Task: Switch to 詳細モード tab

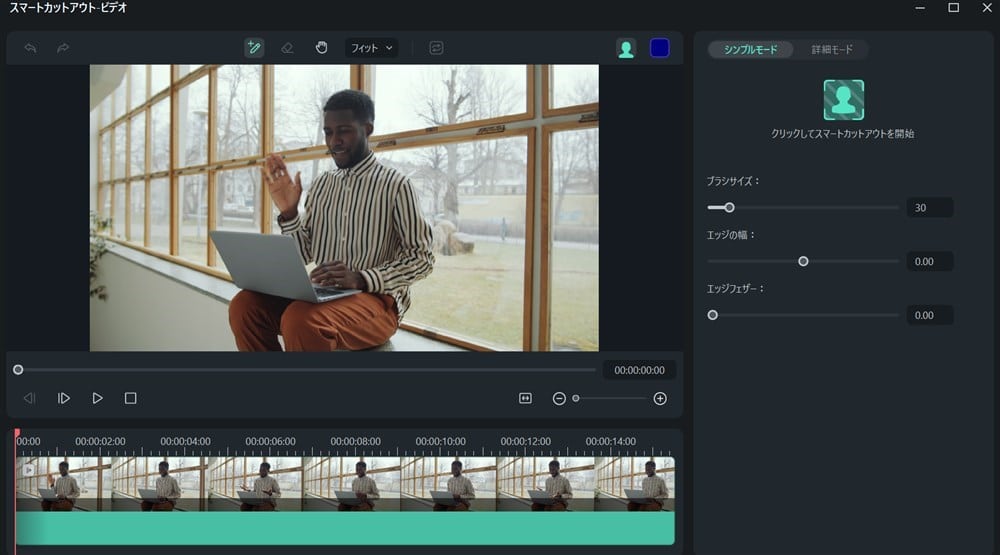Action: coord(832,50)
